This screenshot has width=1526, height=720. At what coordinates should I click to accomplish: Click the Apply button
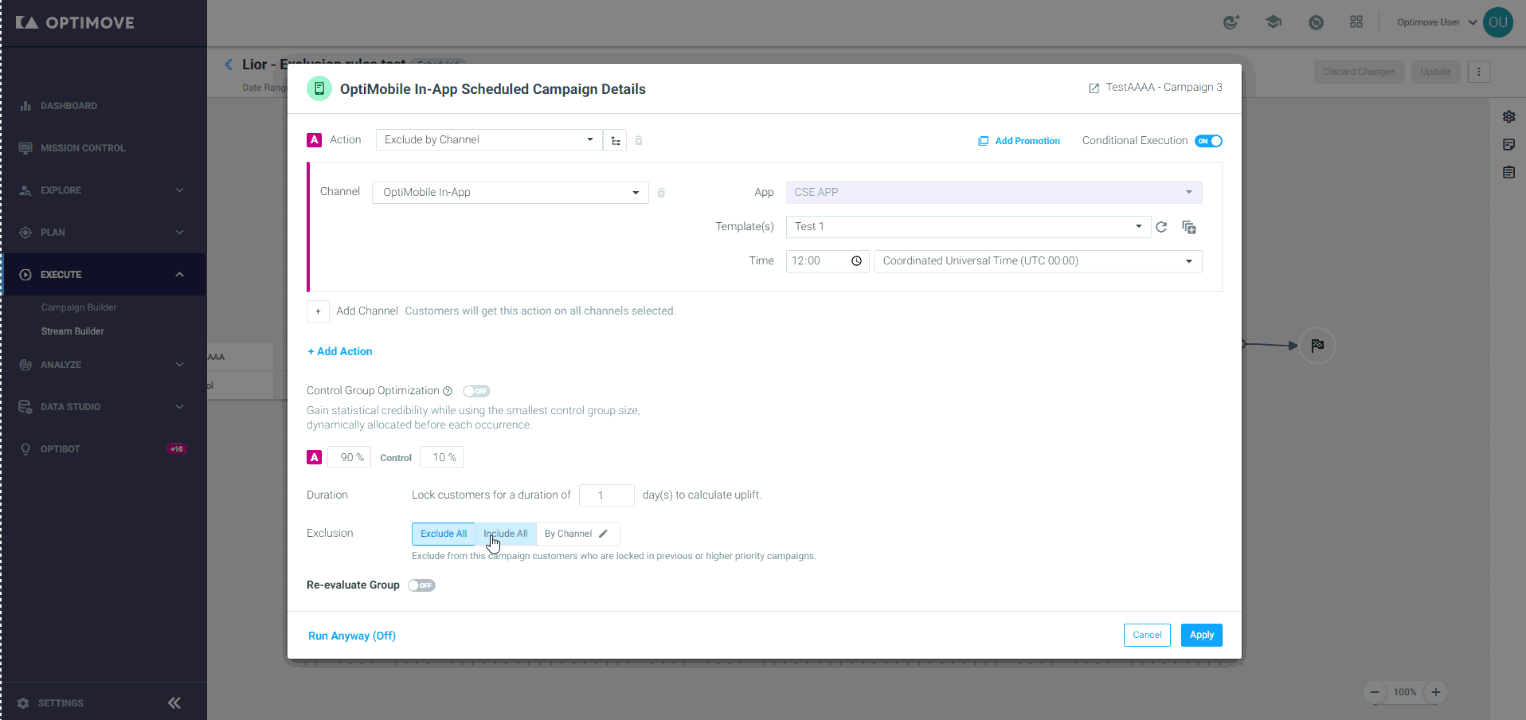pyautogui.click(x=1202, y=635)
